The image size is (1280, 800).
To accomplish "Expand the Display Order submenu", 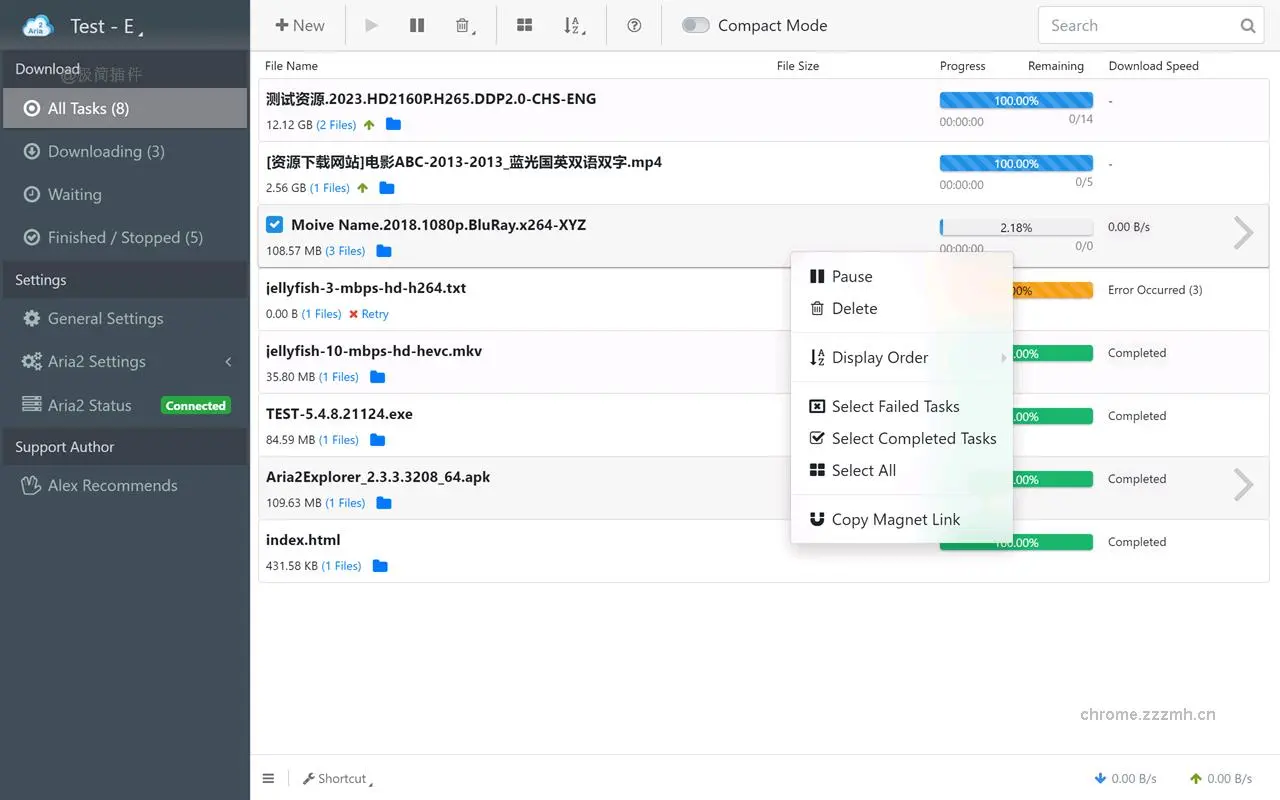I will (x=901, y=357).
